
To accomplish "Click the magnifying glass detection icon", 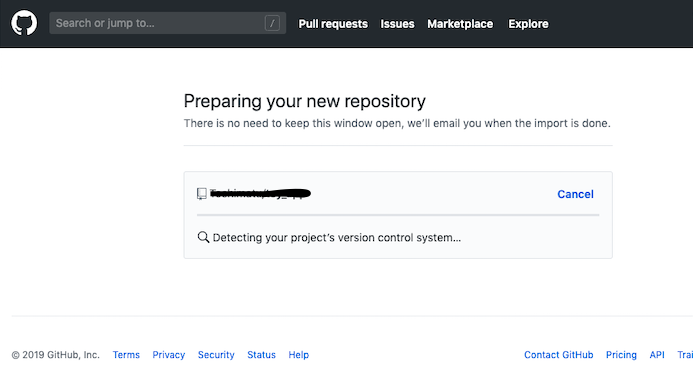I will 203,237.
